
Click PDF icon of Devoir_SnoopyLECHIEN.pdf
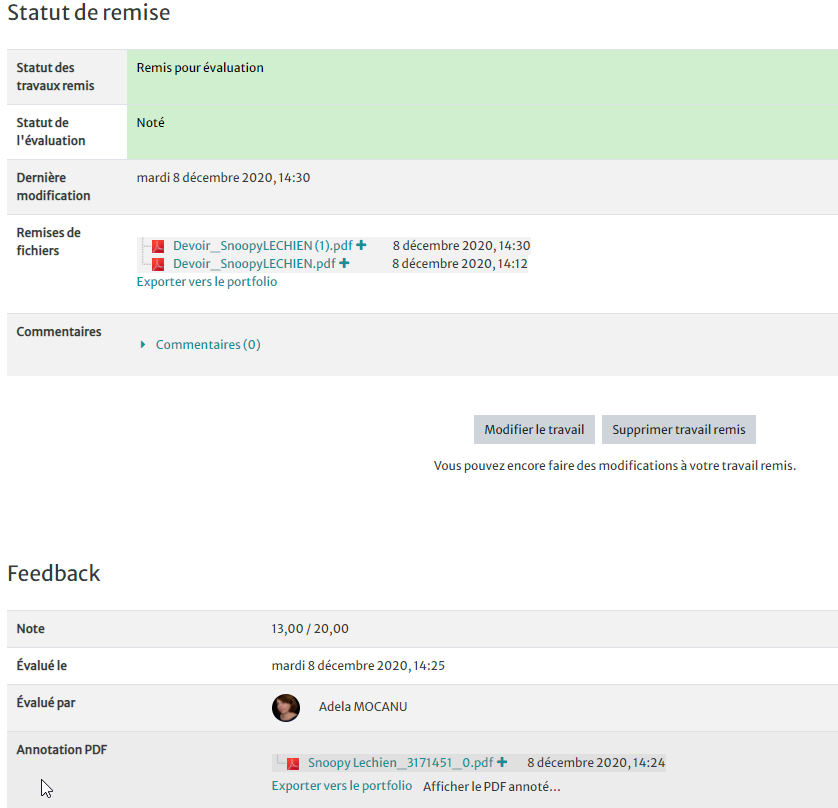tap(158, 264)
